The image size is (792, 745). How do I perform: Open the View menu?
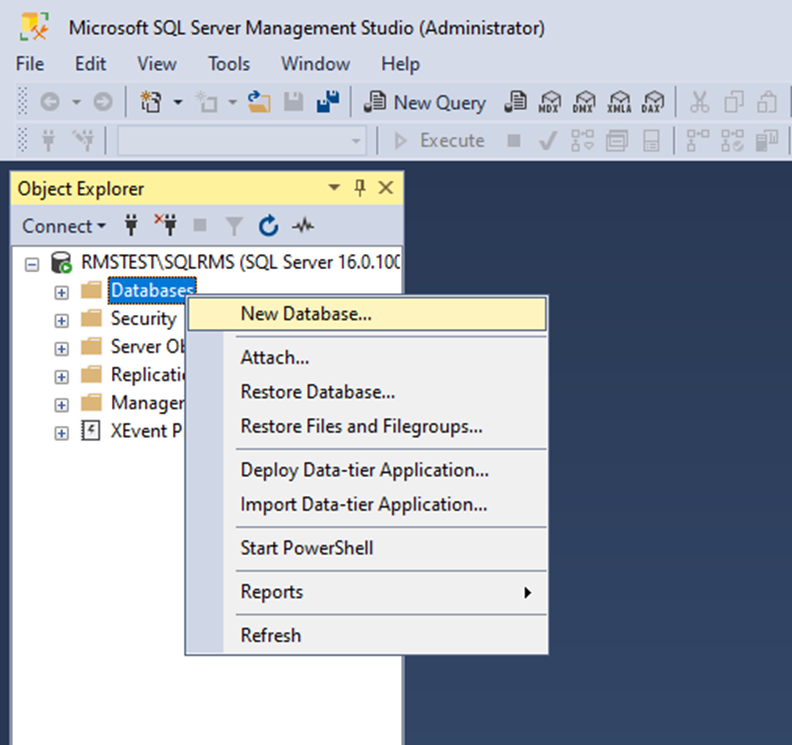tap(157, 64)
